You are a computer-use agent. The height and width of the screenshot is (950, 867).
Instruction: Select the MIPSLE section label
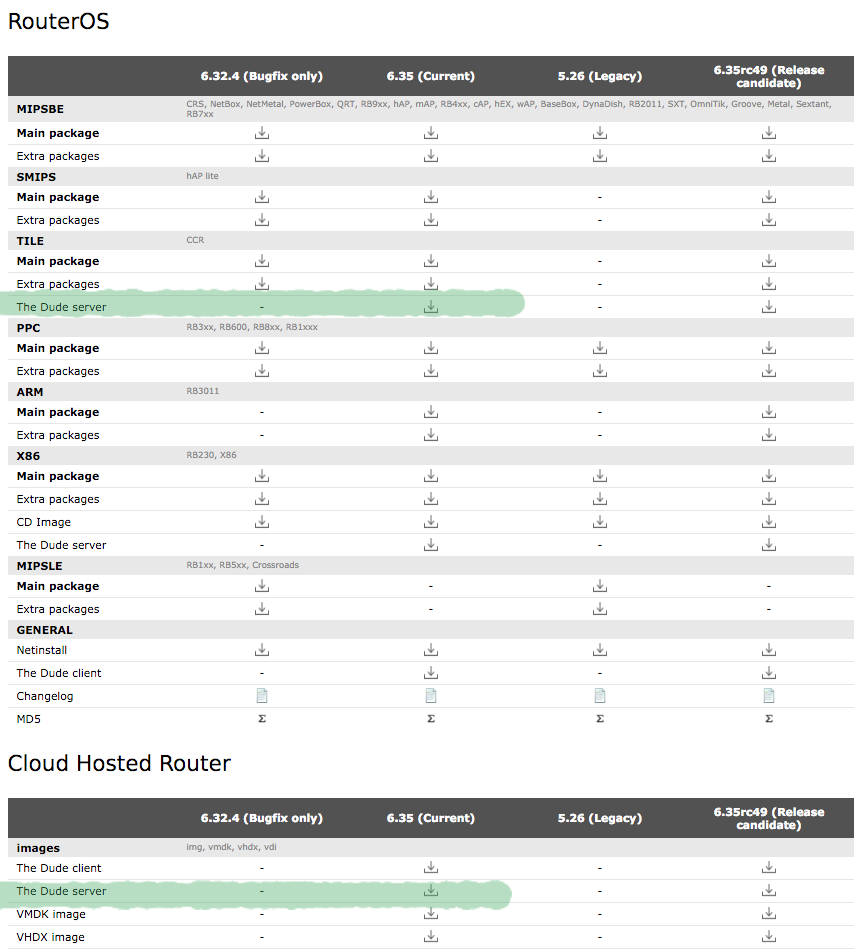click(x=39, y=566)
